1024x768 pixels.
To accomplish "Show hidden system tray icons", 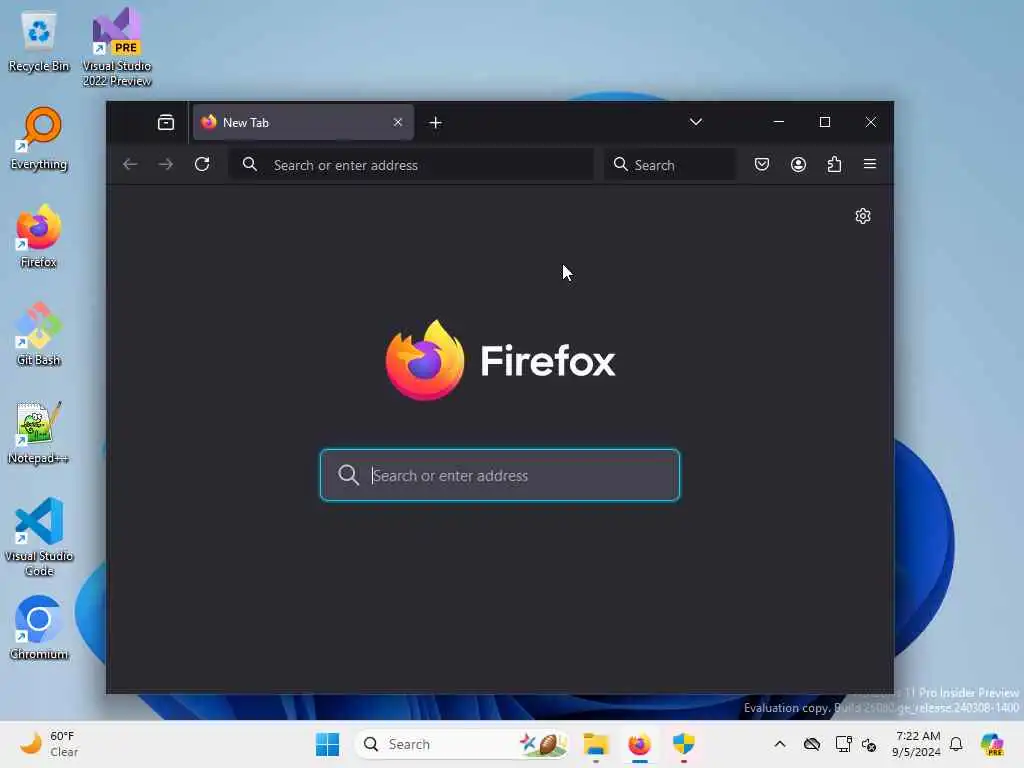I will [x=780, y=744].
